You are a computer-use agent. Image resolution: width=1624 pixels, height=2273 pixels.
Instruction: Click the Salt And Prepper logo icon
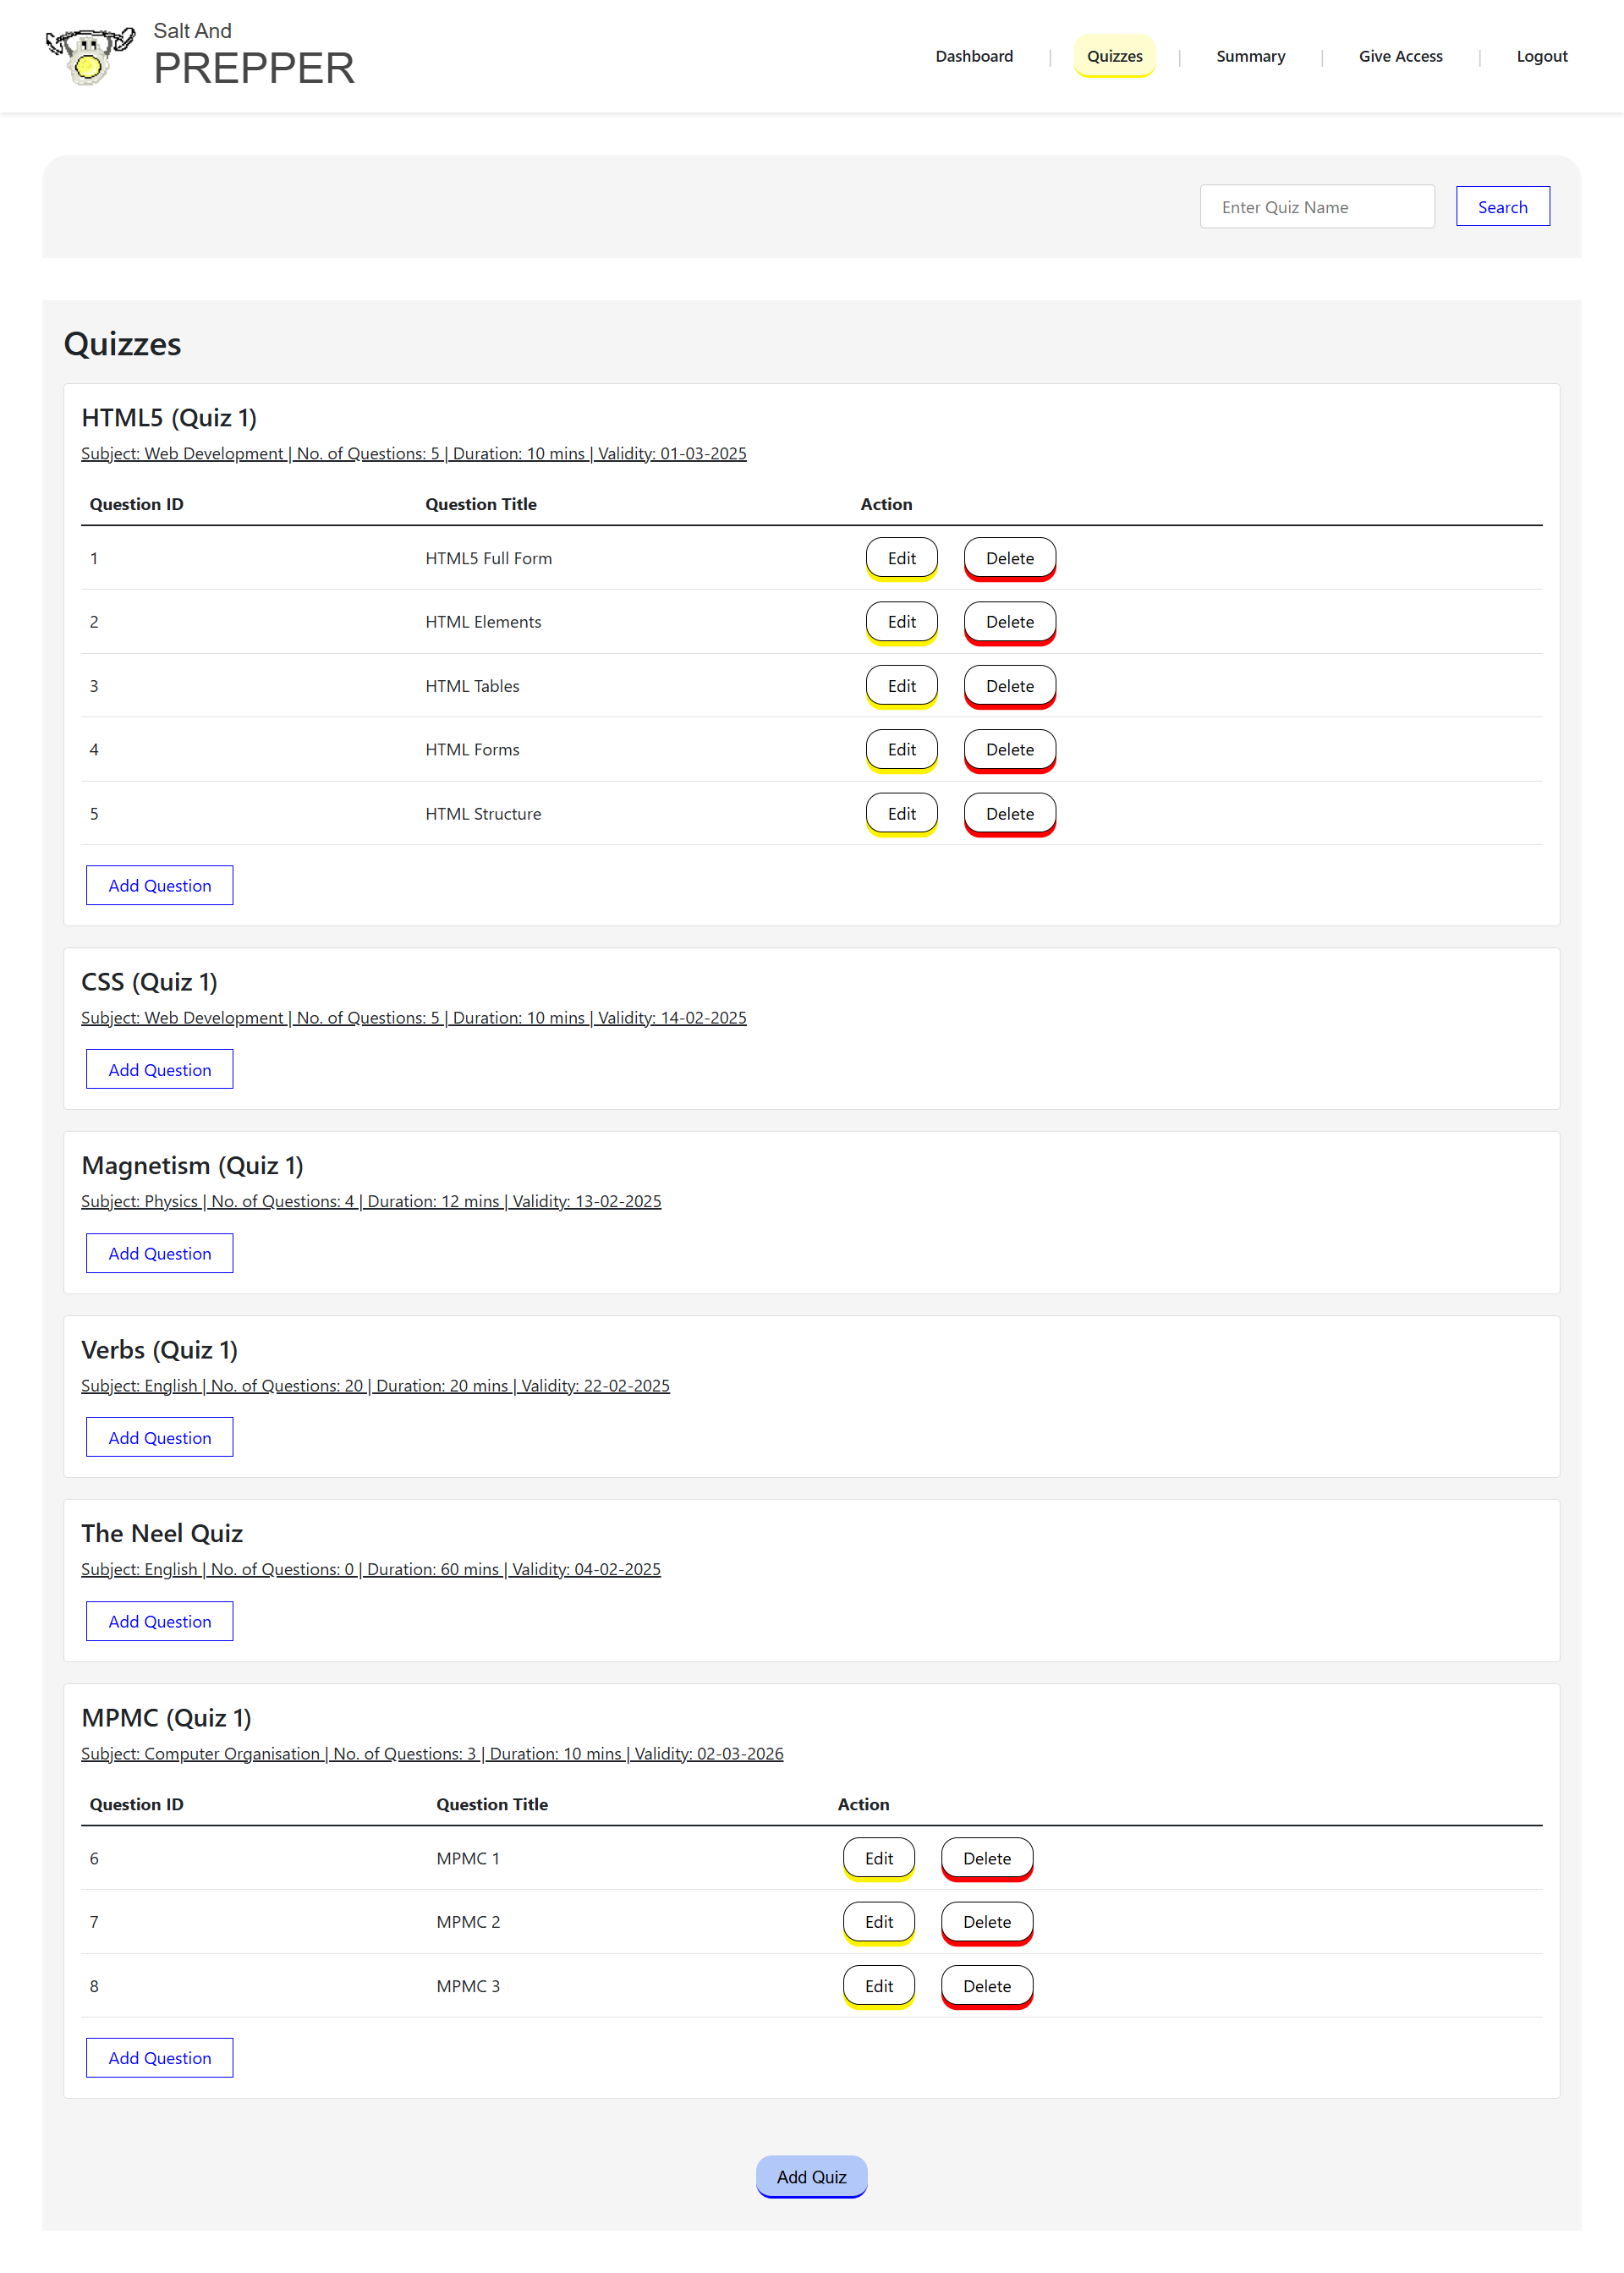(89, 56)
